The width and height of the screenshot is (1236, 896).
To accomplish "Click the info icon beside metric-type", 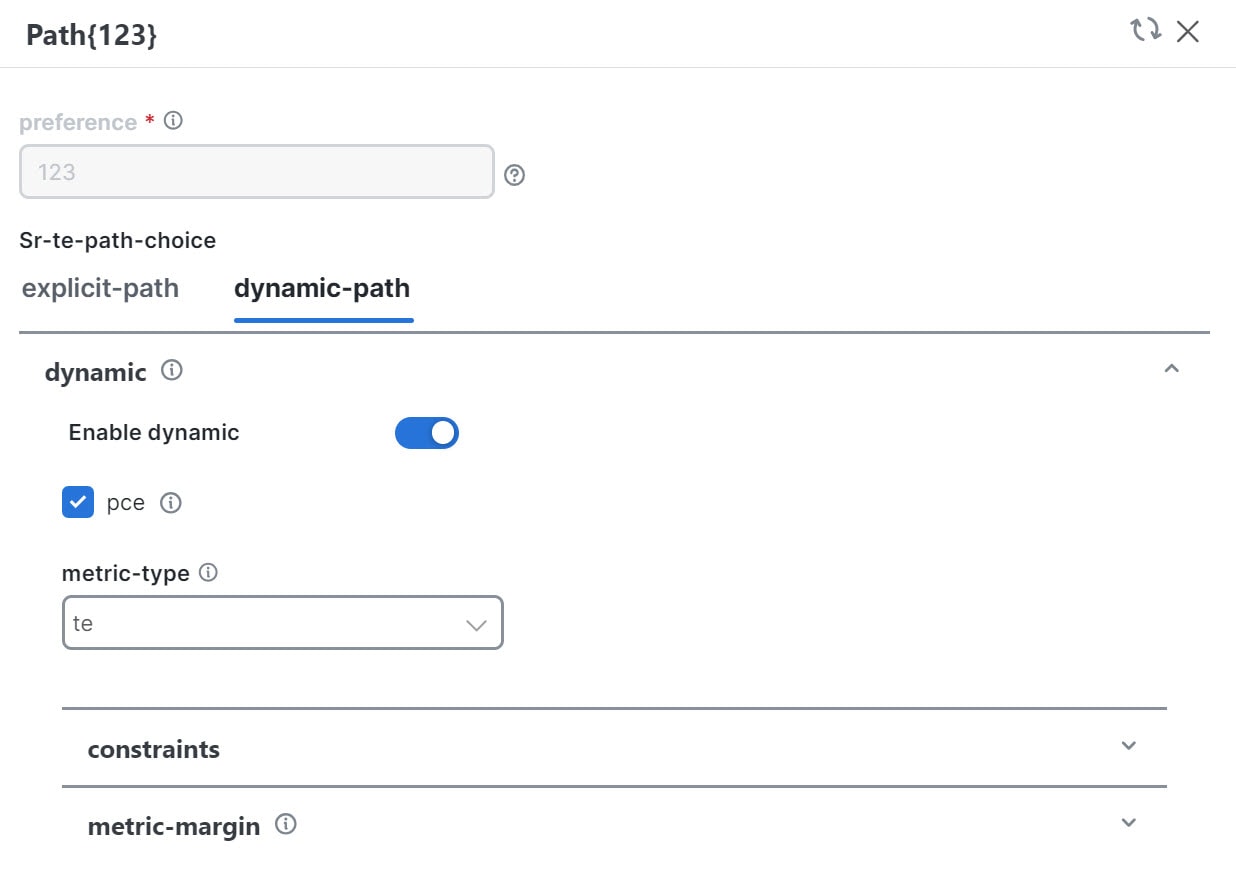I will coord(207,572).
